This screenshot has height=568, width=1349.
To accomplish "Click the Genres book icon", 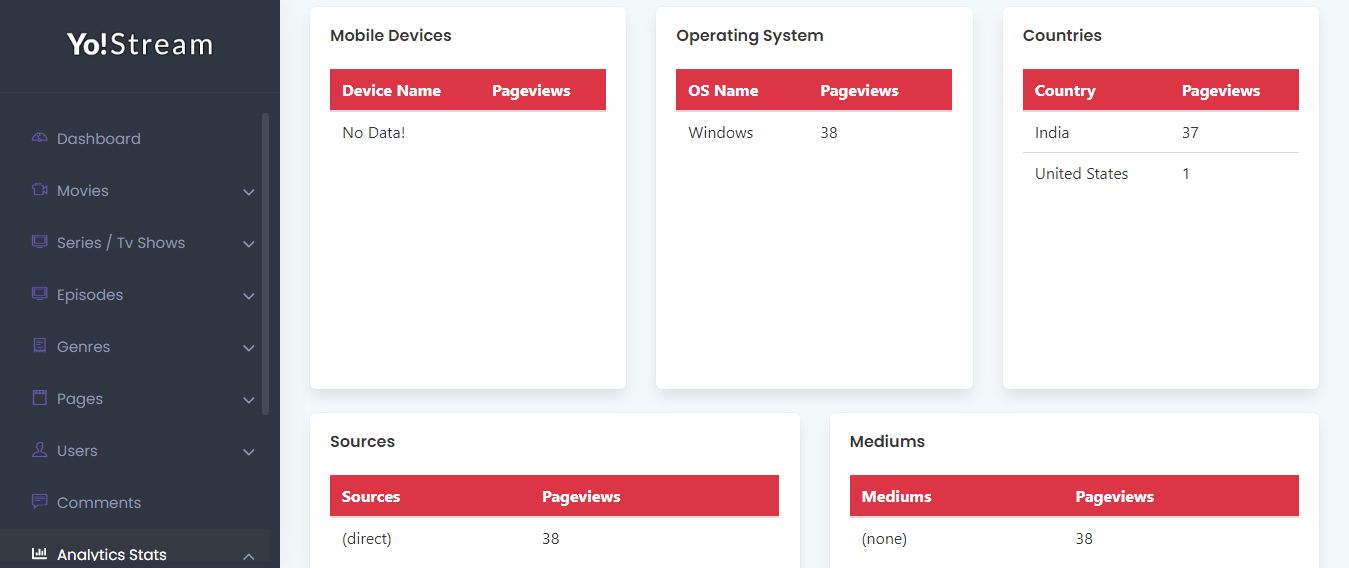I will [40, 346].
